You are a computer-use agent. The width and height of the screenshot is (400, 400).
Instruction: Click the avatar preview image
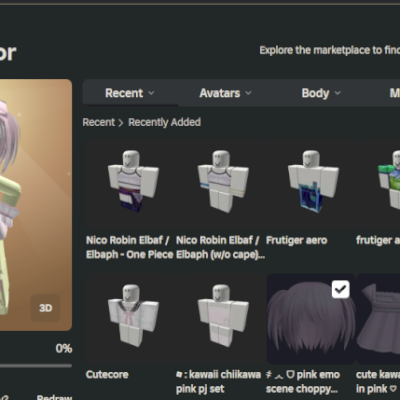click(36, 205)
